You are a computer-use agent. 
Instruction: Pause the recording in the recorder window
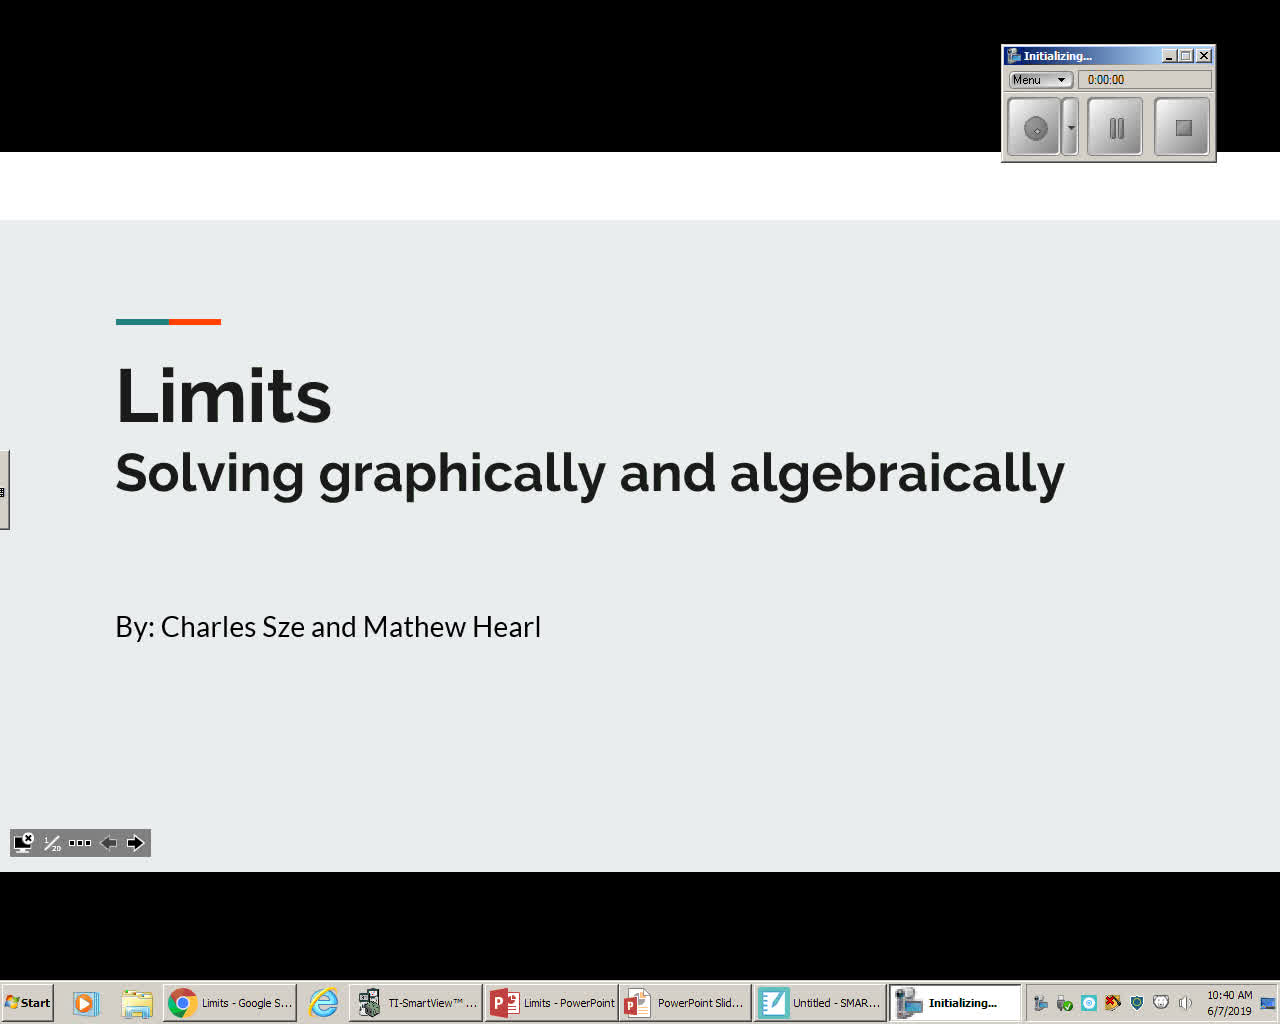click(1115, 127)
